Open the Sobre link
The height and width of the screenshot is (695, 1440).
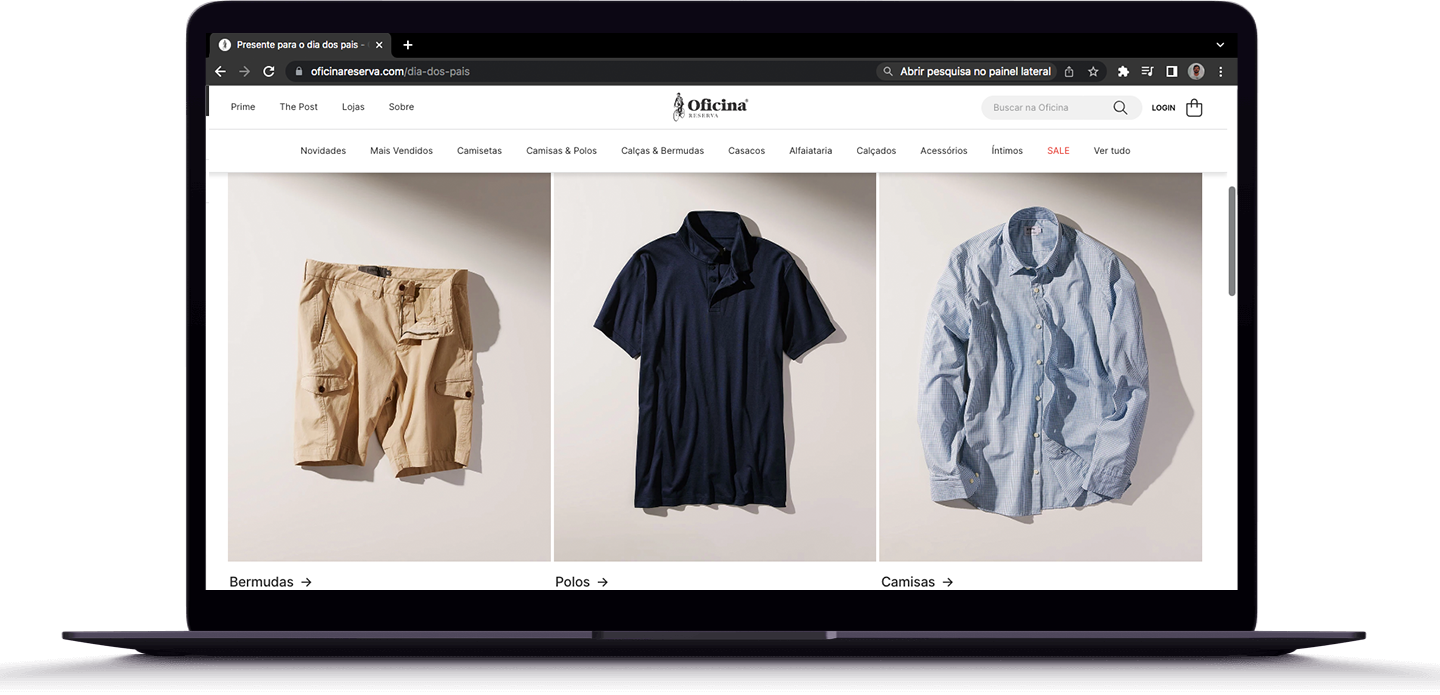click(401, 107)
